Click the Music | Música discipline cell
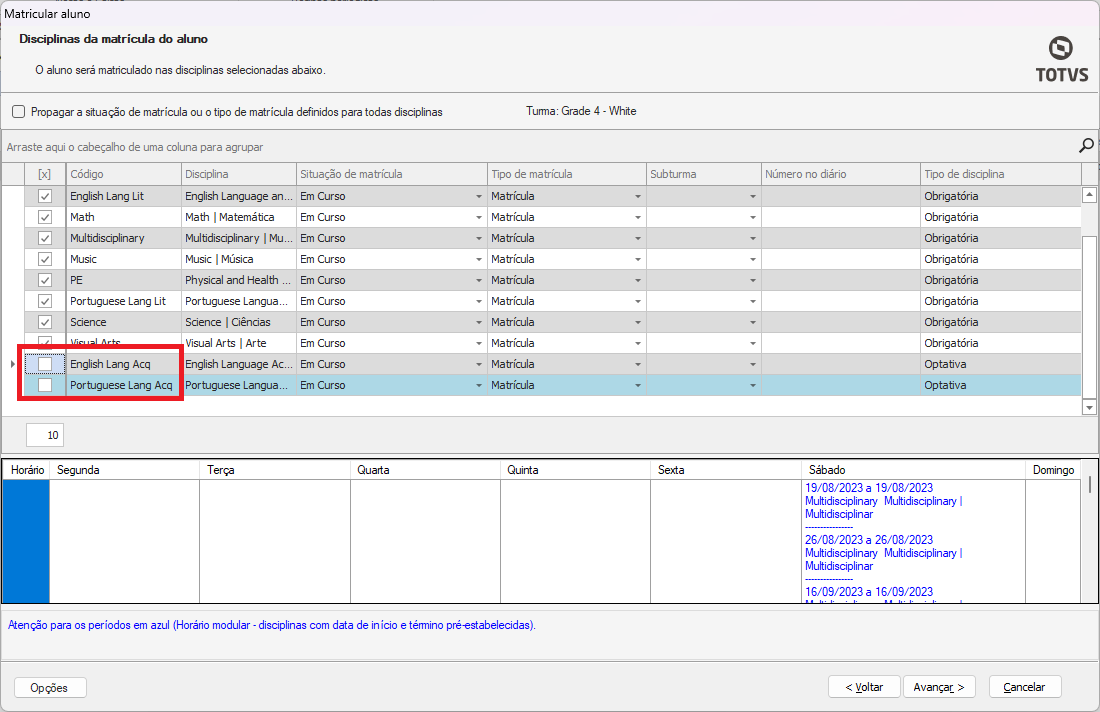 click(239, 260)
